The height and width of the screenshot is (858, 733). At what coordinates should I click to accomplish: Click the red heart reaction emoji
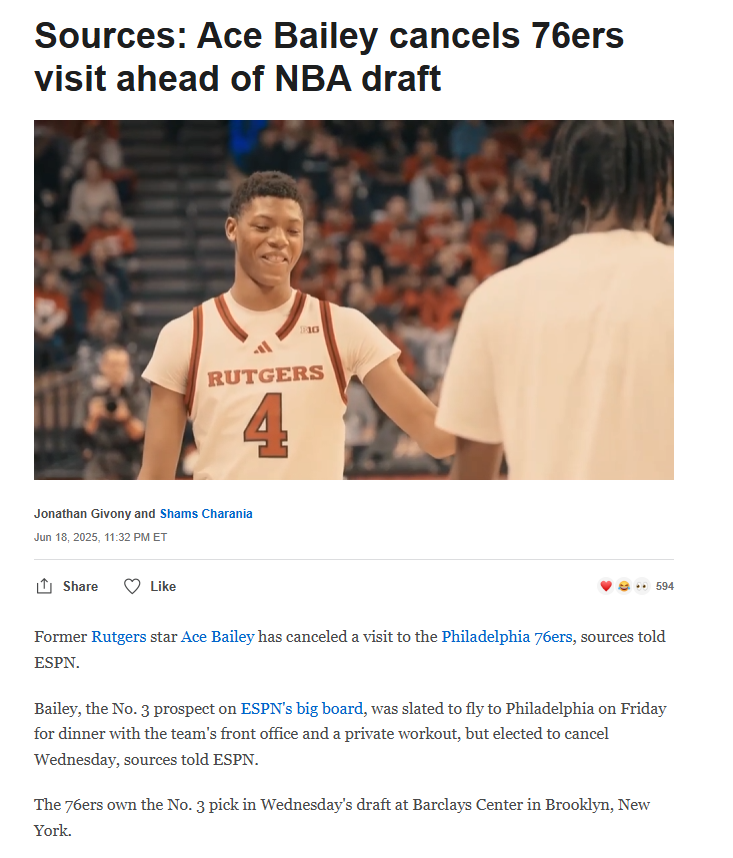coord(606,586)
